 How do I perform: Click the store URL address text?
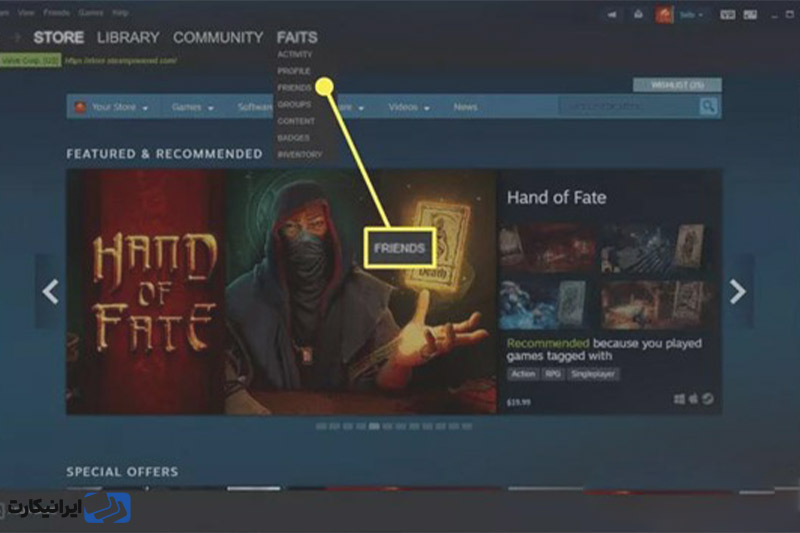120,60
